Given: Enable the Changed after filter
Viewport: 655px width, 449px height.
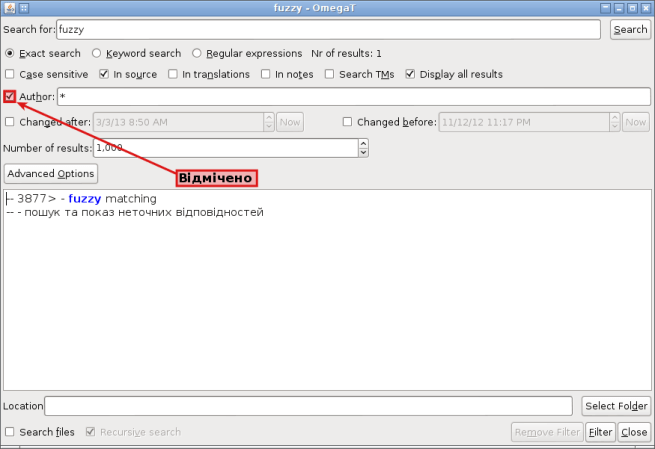Looking at the screenshot, I should 10,122.
